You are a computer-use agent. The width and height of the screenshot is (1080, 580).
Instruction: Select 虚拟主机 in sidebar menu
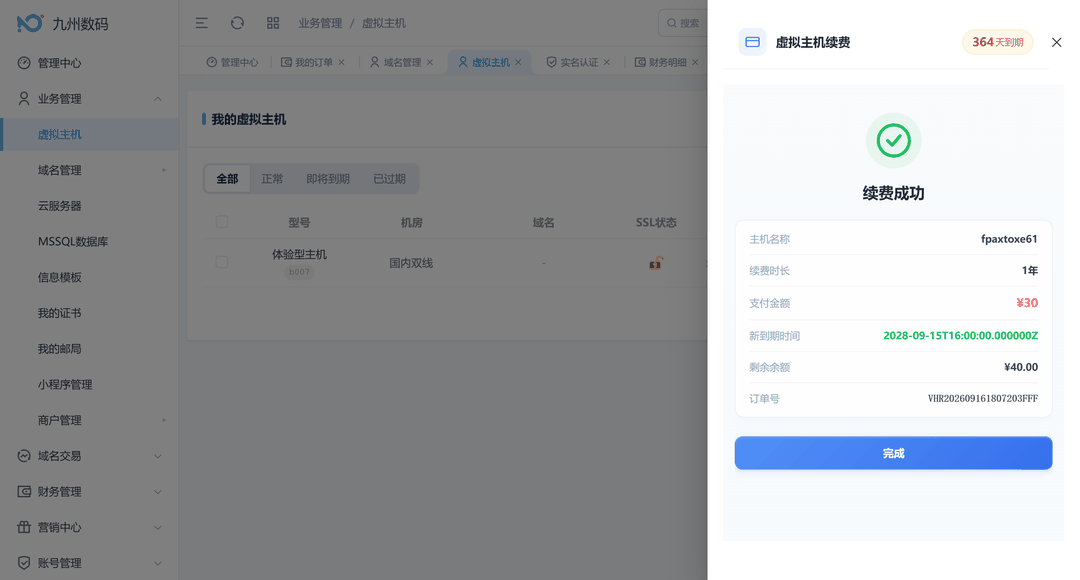90,134
